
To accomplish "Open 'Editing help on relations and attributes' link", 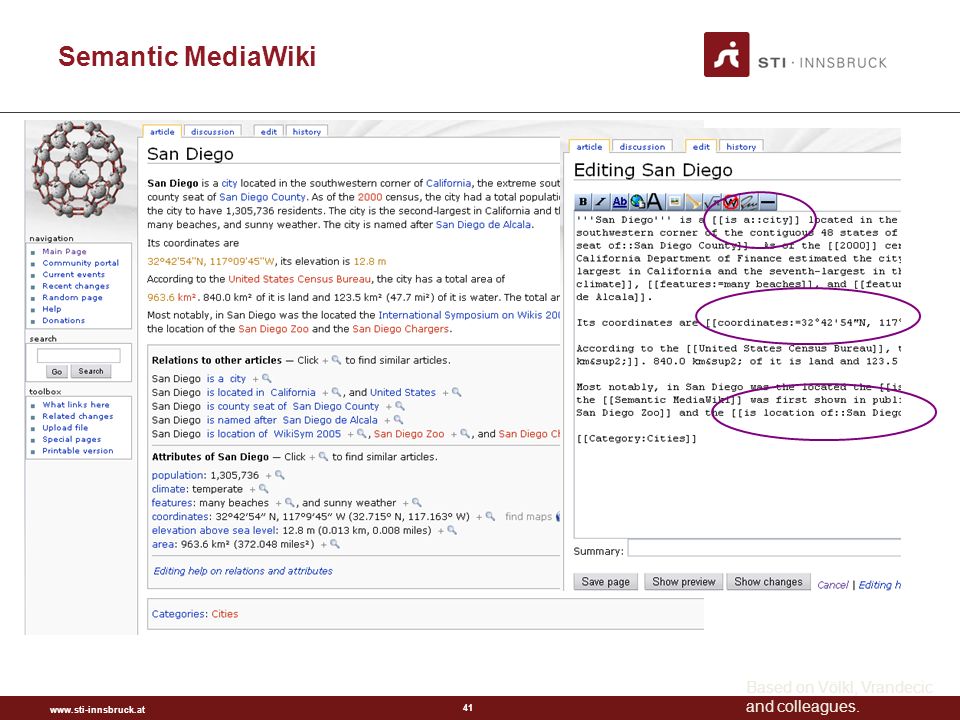I will (x=243, y=571).
